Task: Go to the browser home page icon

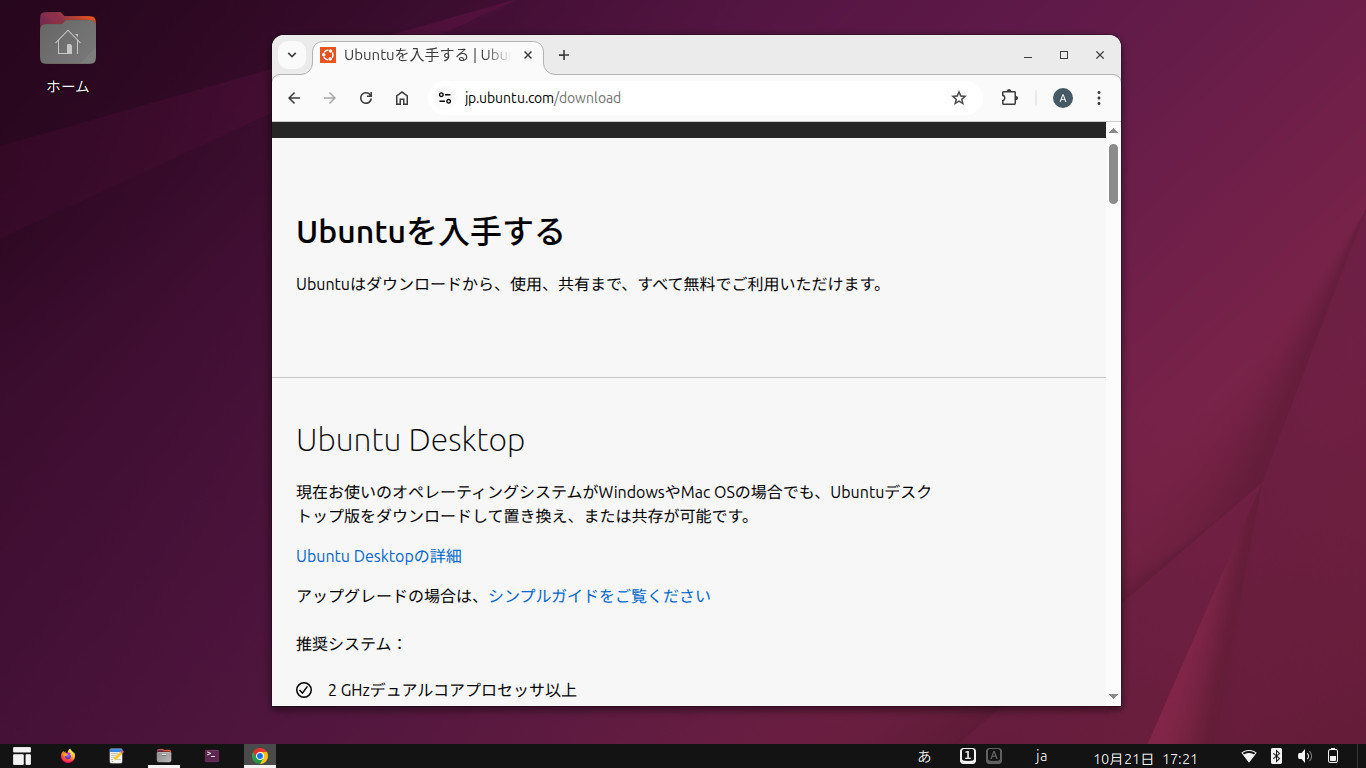Action: [402, 98]
